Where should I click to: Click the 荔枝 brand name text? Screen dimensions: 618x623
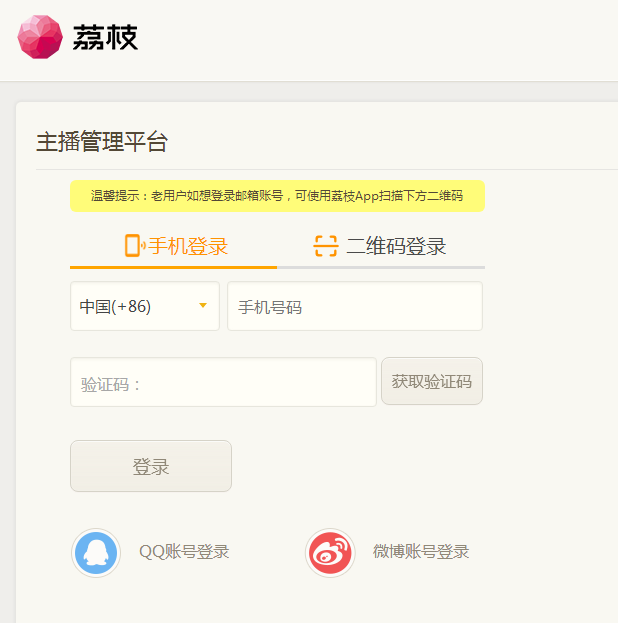coord(105,38)
